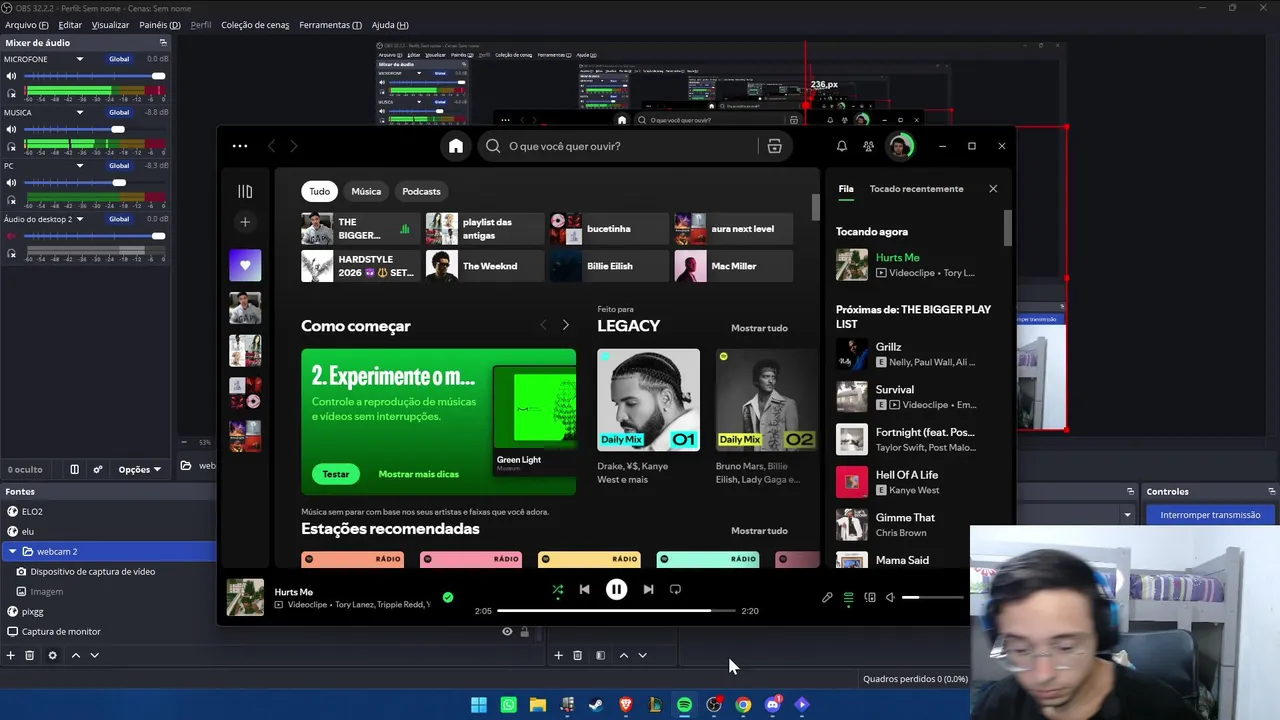Viewport: 1280px width, 720px height.
Task: Open Spotify notifications bell
Action: [x=842, y=146]
